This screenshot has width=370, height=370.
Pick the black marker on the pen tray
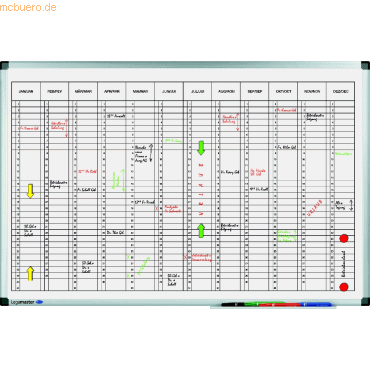pyautogui.click(x=233, y=304)
